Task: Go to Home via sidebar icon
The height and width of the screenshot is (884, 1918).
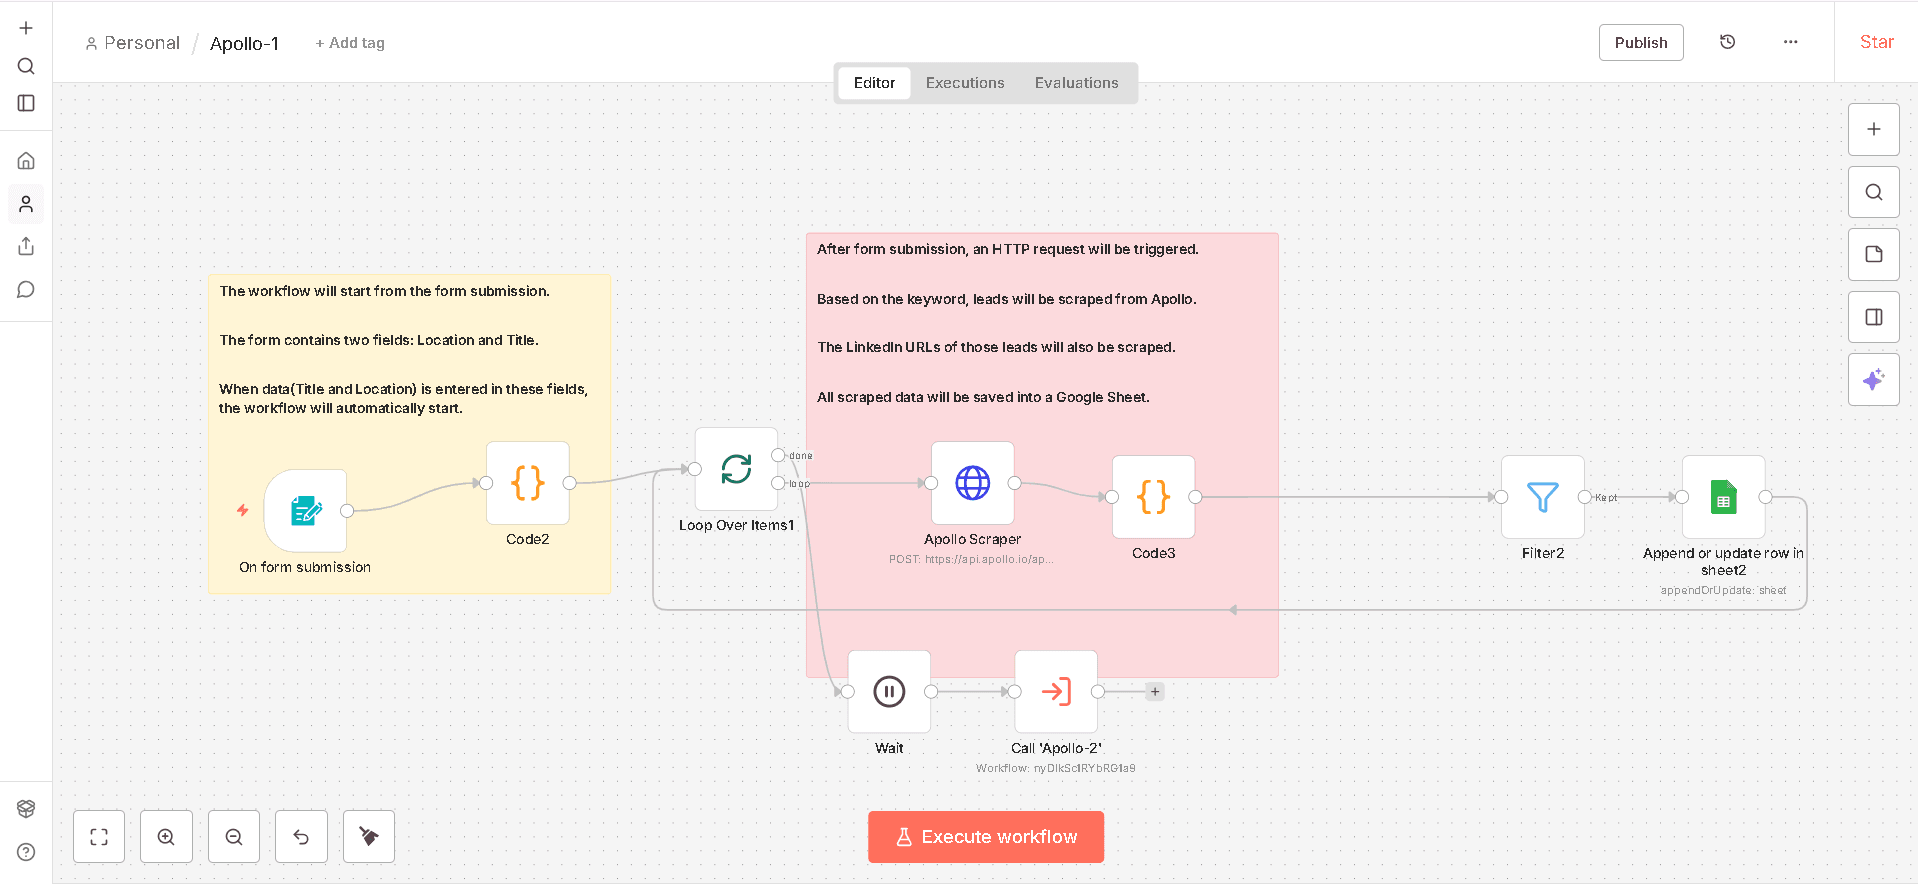Action: [26, 161]
